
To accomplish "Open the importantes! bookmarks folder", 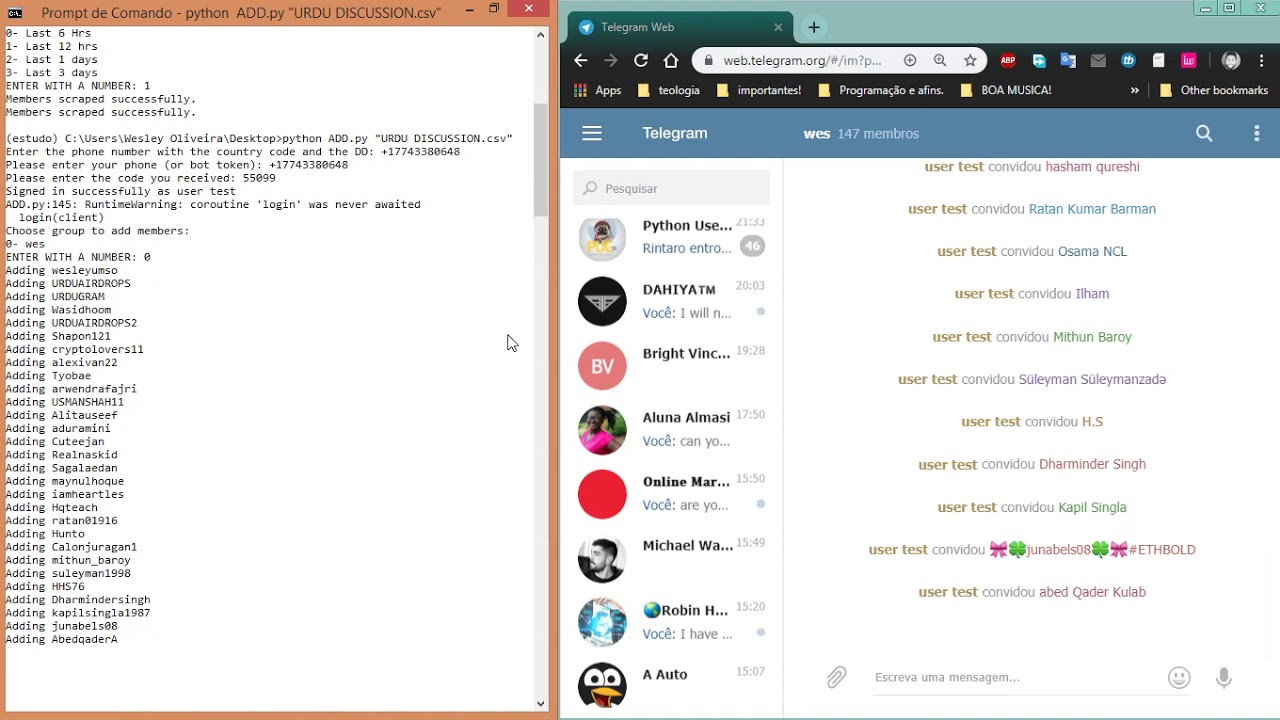I will point(759,90).
